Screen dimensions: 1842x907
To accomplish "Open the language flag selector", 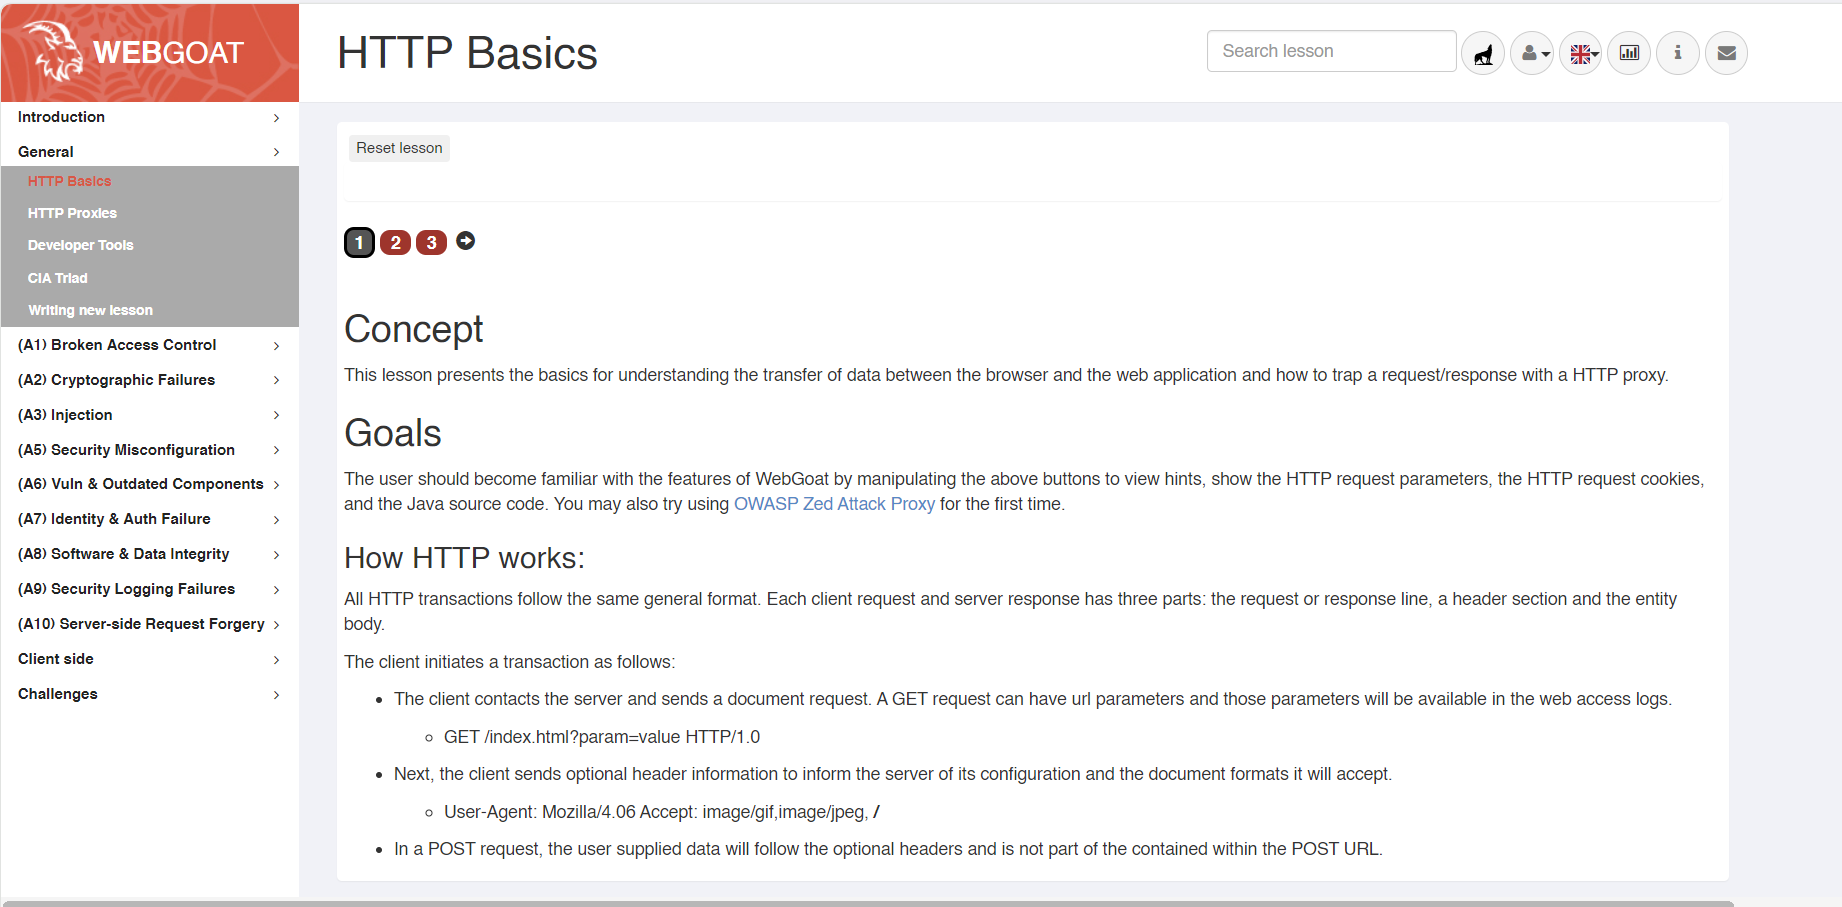I will click(1581, 53).
